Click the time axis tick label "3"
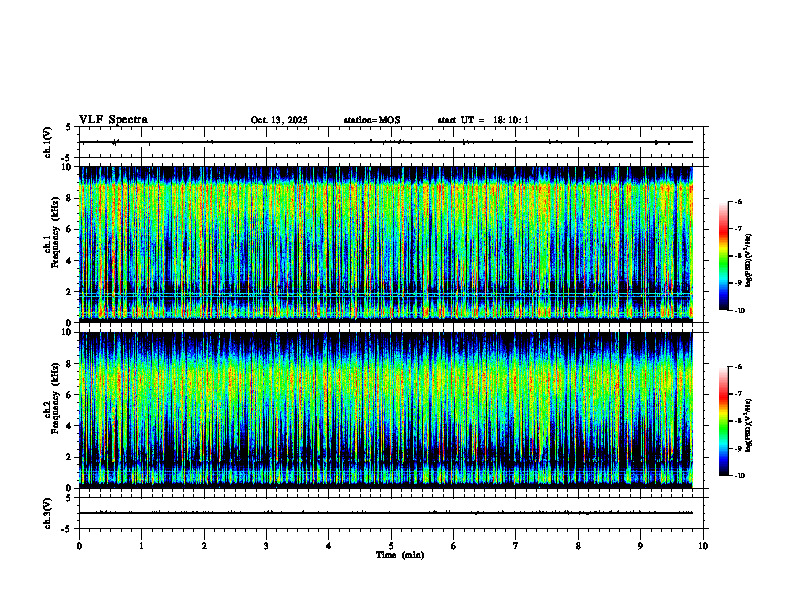 coord(266,546)
